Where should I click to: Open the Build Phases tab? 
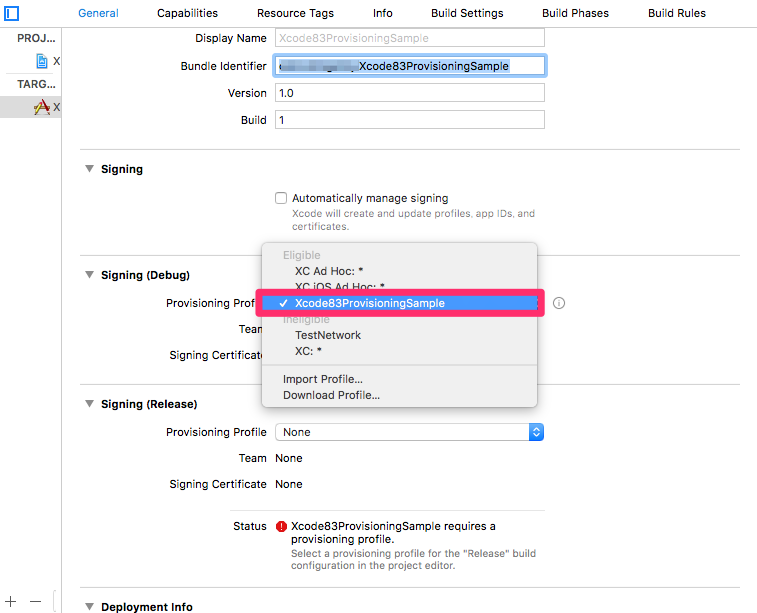(x=575, y=13)
